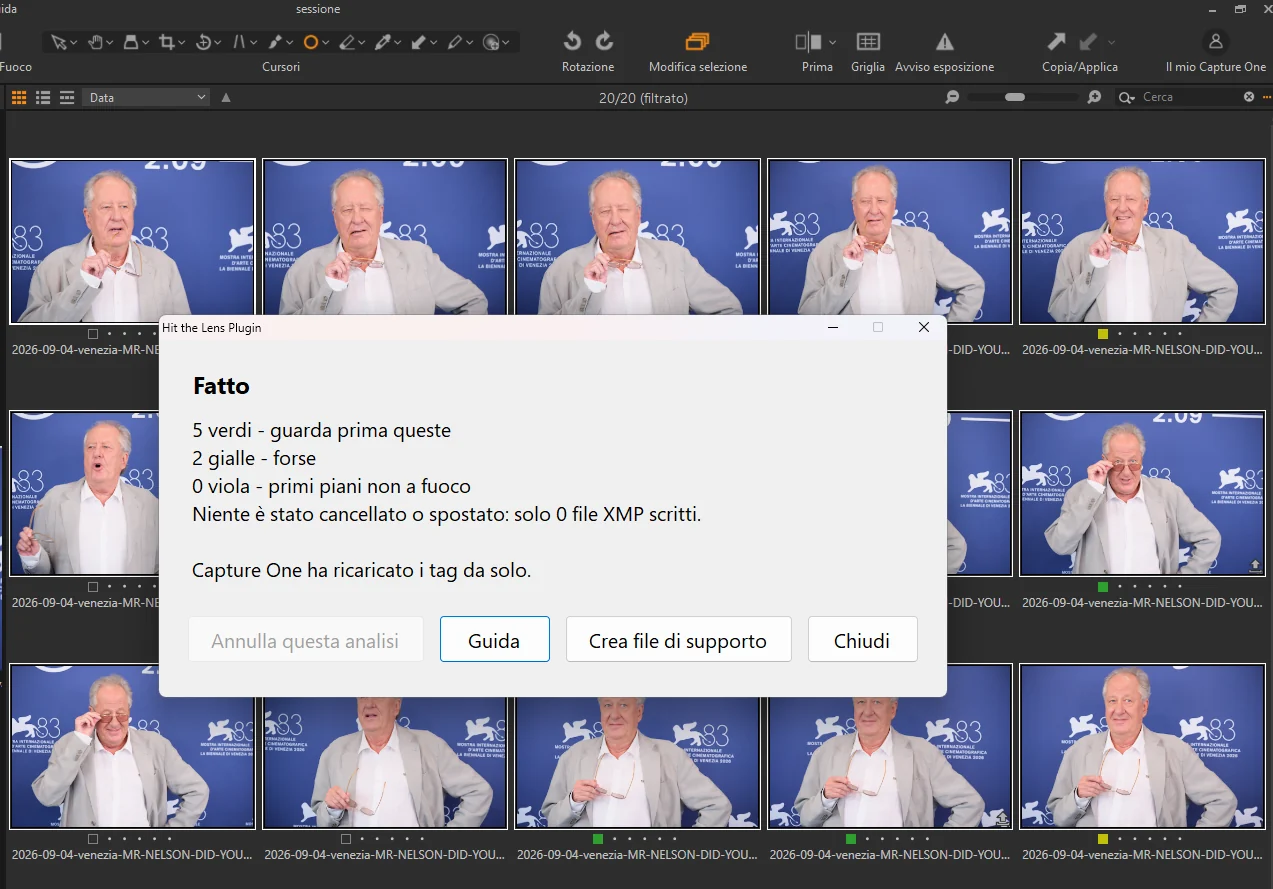Click the Guida button in plugin dialog
The image size is (1273, 889).
tap(494, 640)
